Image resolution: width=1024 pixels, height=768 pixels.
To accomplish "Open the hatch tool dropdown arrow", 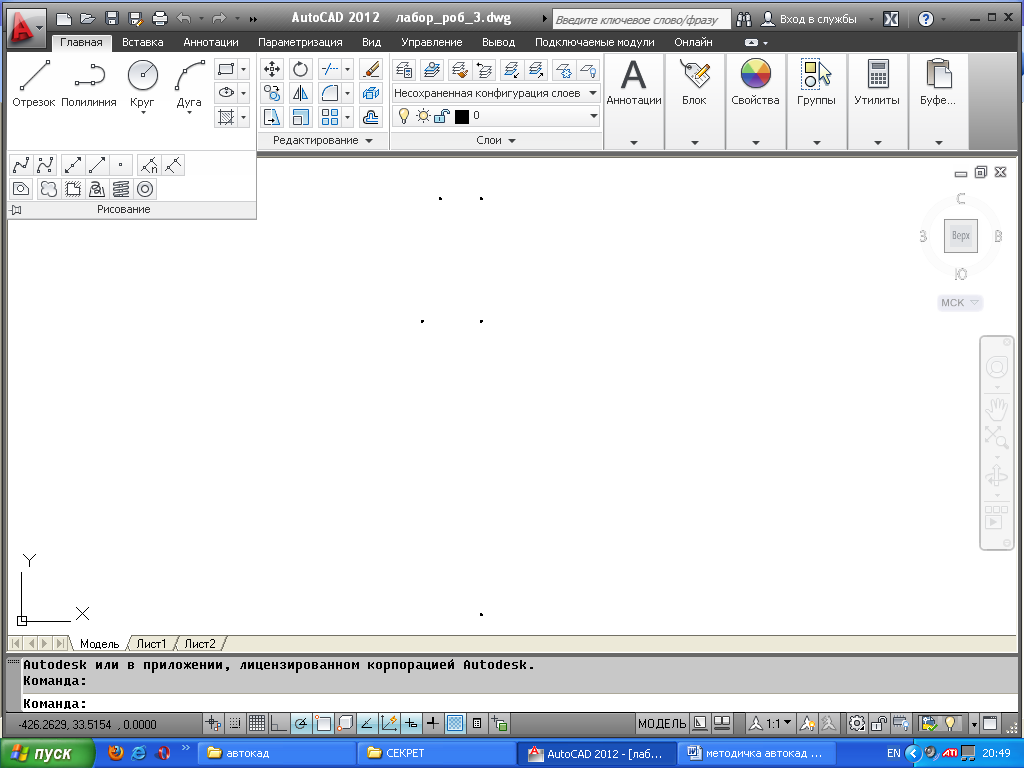I will tap(244, 118).
